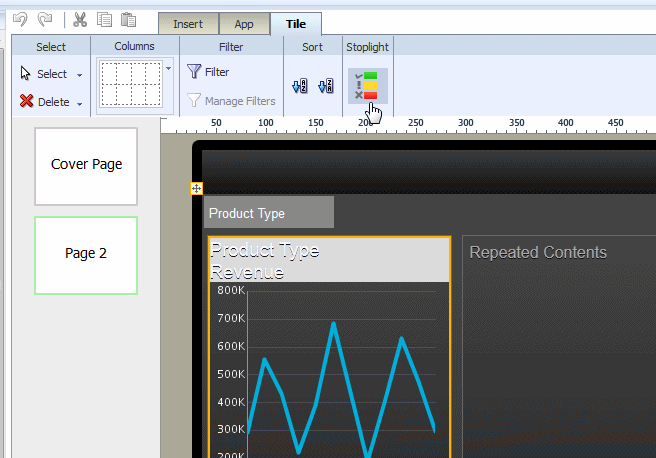
Task: Select the Page 2 thumbnail
Action: pyautogui.click(x=86, y=256)
